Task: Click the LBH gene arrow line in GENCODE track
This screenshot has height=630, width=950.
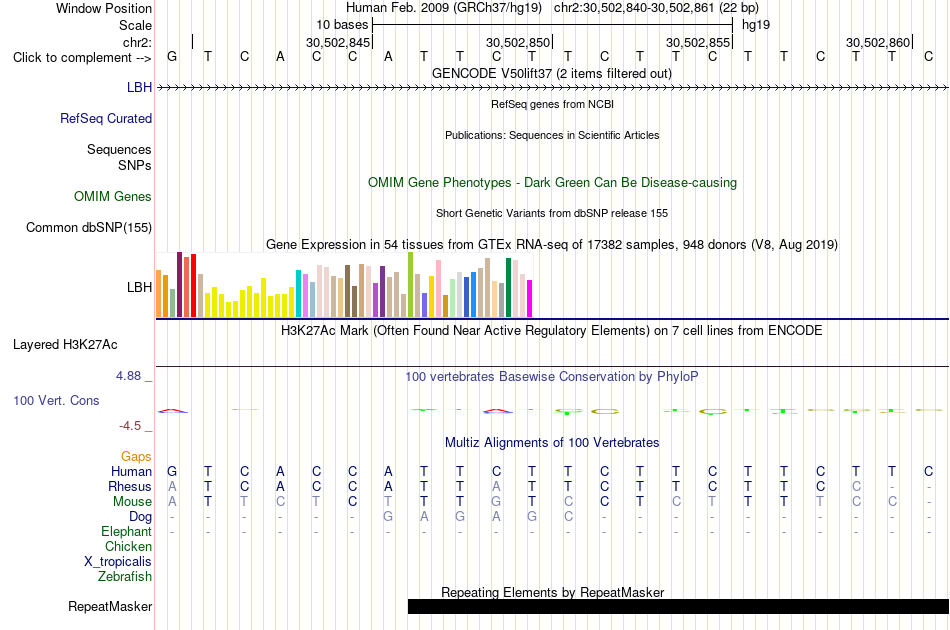Action: [x=552, y=88]
